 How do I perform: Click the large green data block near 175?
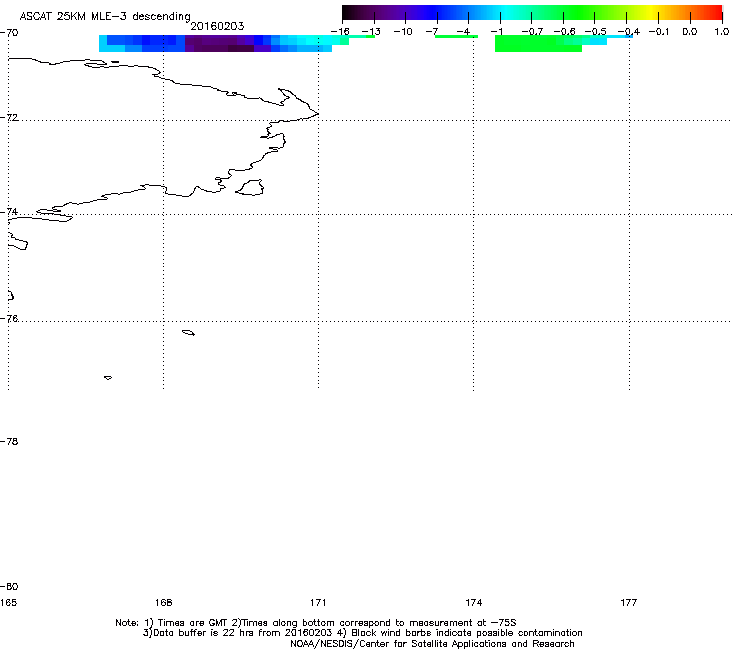pyautogui.click(x=538, y=44)
